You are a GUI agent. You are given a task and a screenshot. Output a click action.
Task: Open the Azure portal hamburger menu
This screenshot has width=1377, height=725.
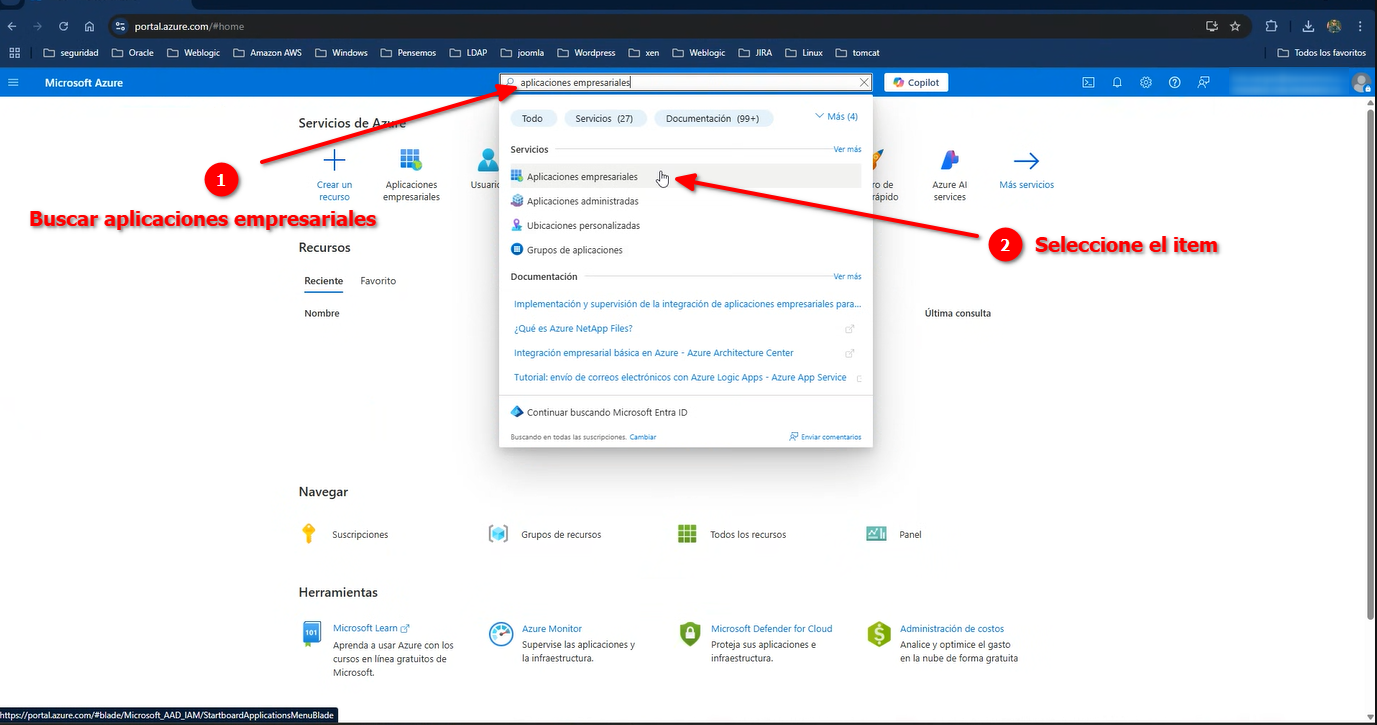14,83
